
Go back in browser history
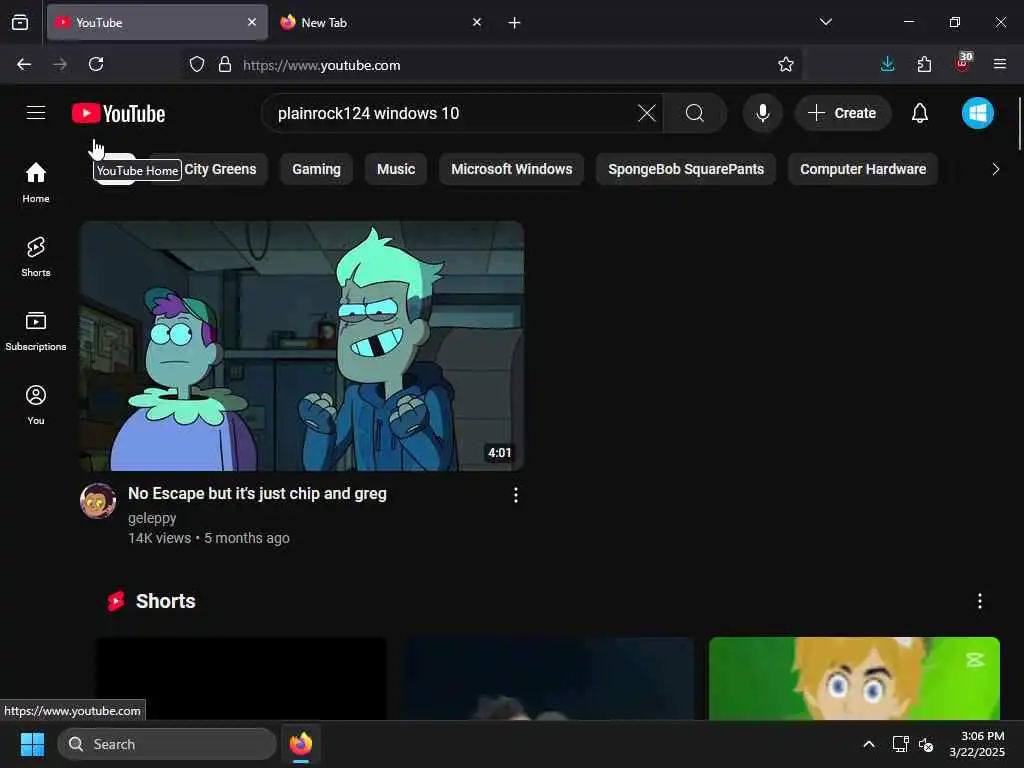[24, 64]
